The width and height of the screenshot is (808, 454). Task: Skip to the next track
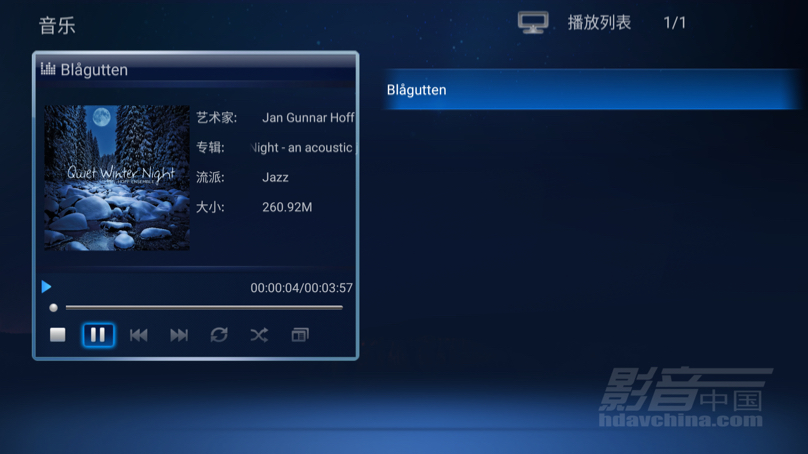pyautogui.click(x=179, y=335)
